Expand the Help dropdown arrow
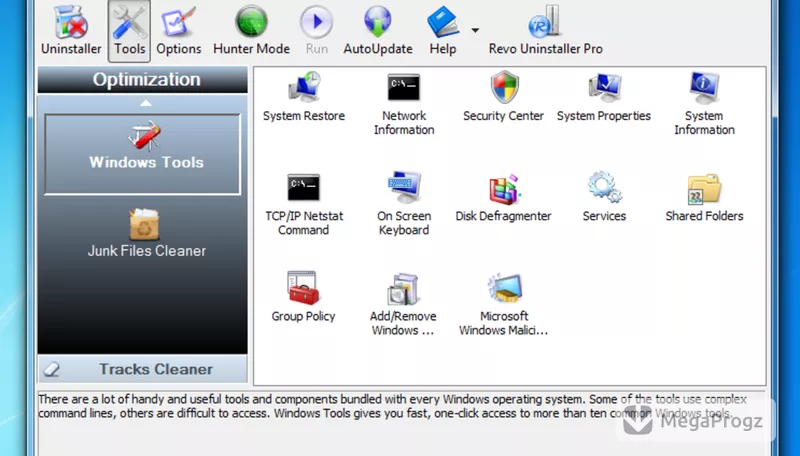 pyautogui.click(x=475, y=31)
